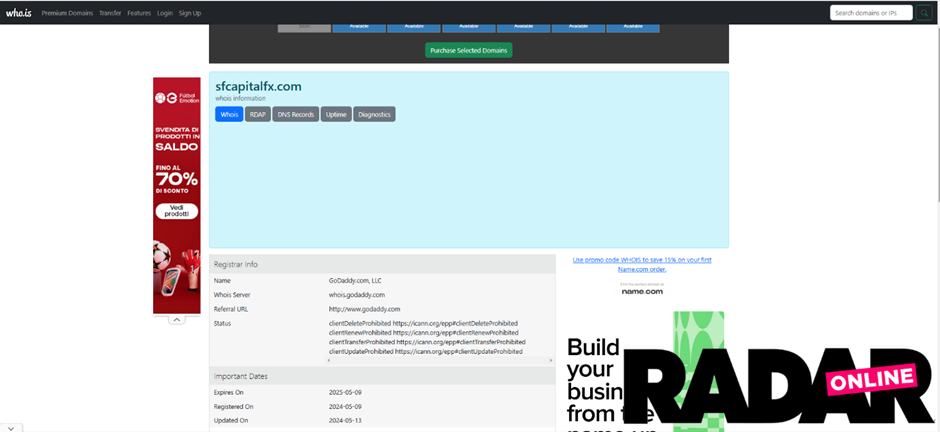Focus the Search domains or IPs field
Viewport: 940px width, 432px height.
pyautogui.click(x=871, y=13)
